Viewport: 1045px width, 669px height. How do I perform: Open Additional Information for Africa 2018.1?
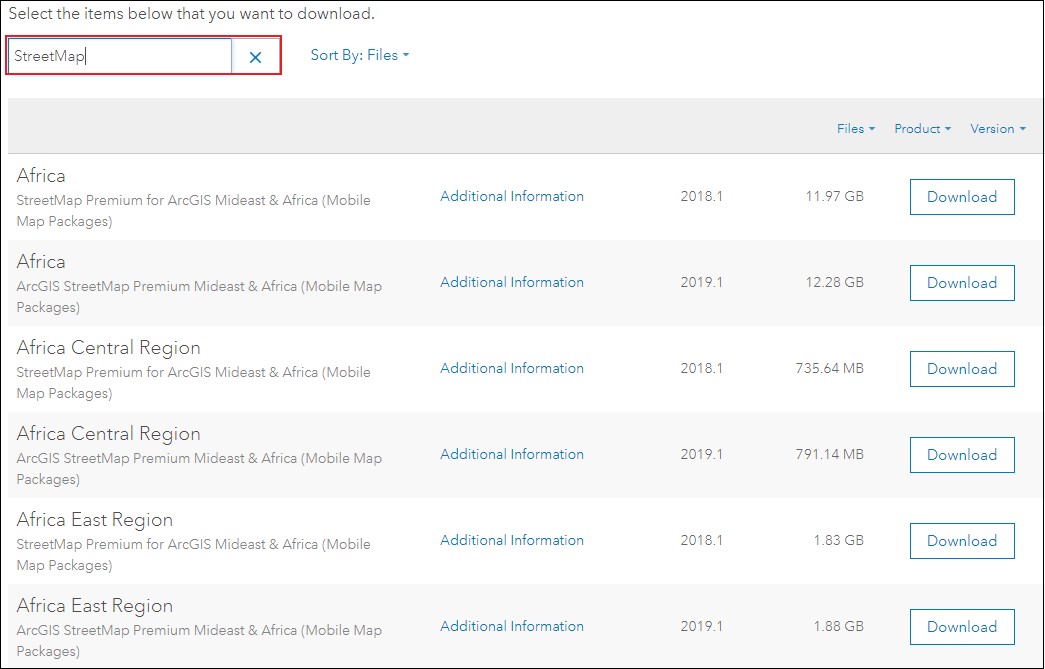tap(512, 196)
